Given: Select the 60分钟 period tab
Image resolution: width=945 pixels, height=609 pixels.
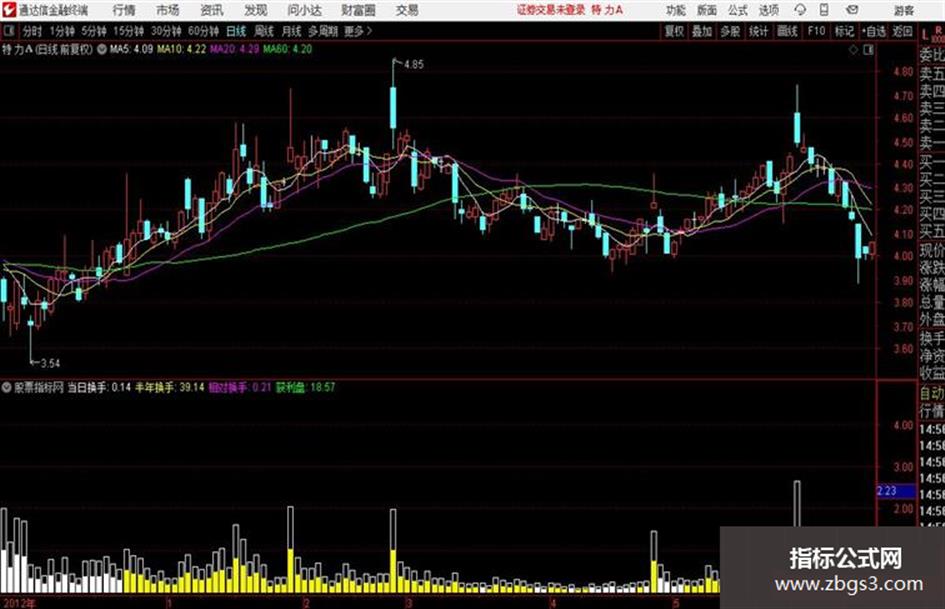Looking at the screenshot, I should tap(203, 31).
